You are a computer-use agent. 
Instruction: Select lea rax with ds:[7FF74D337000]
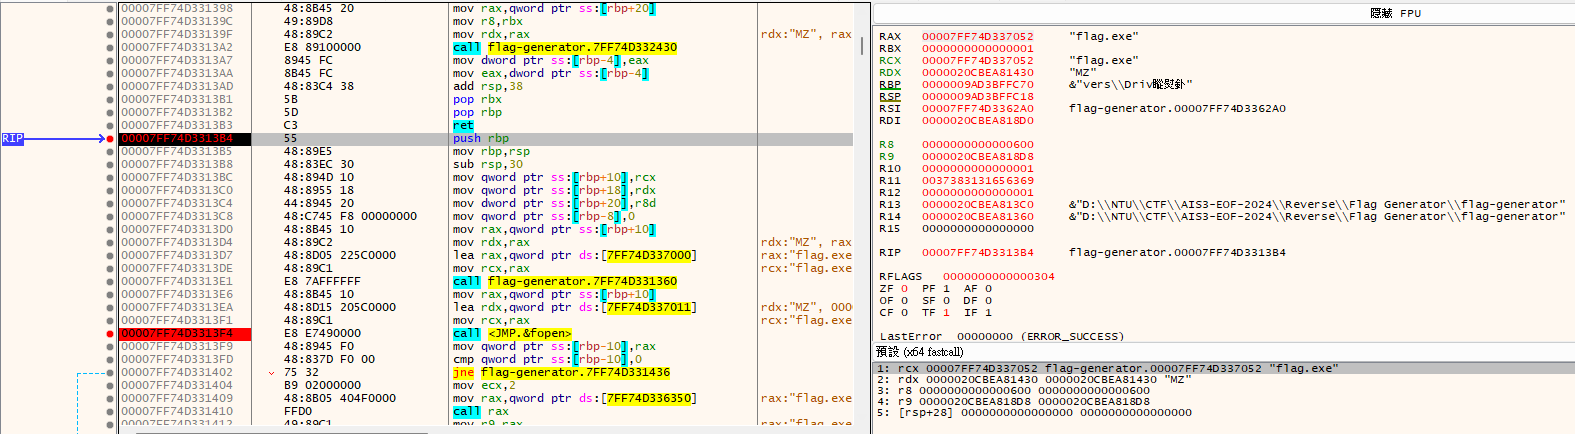[x=575, y=256]
